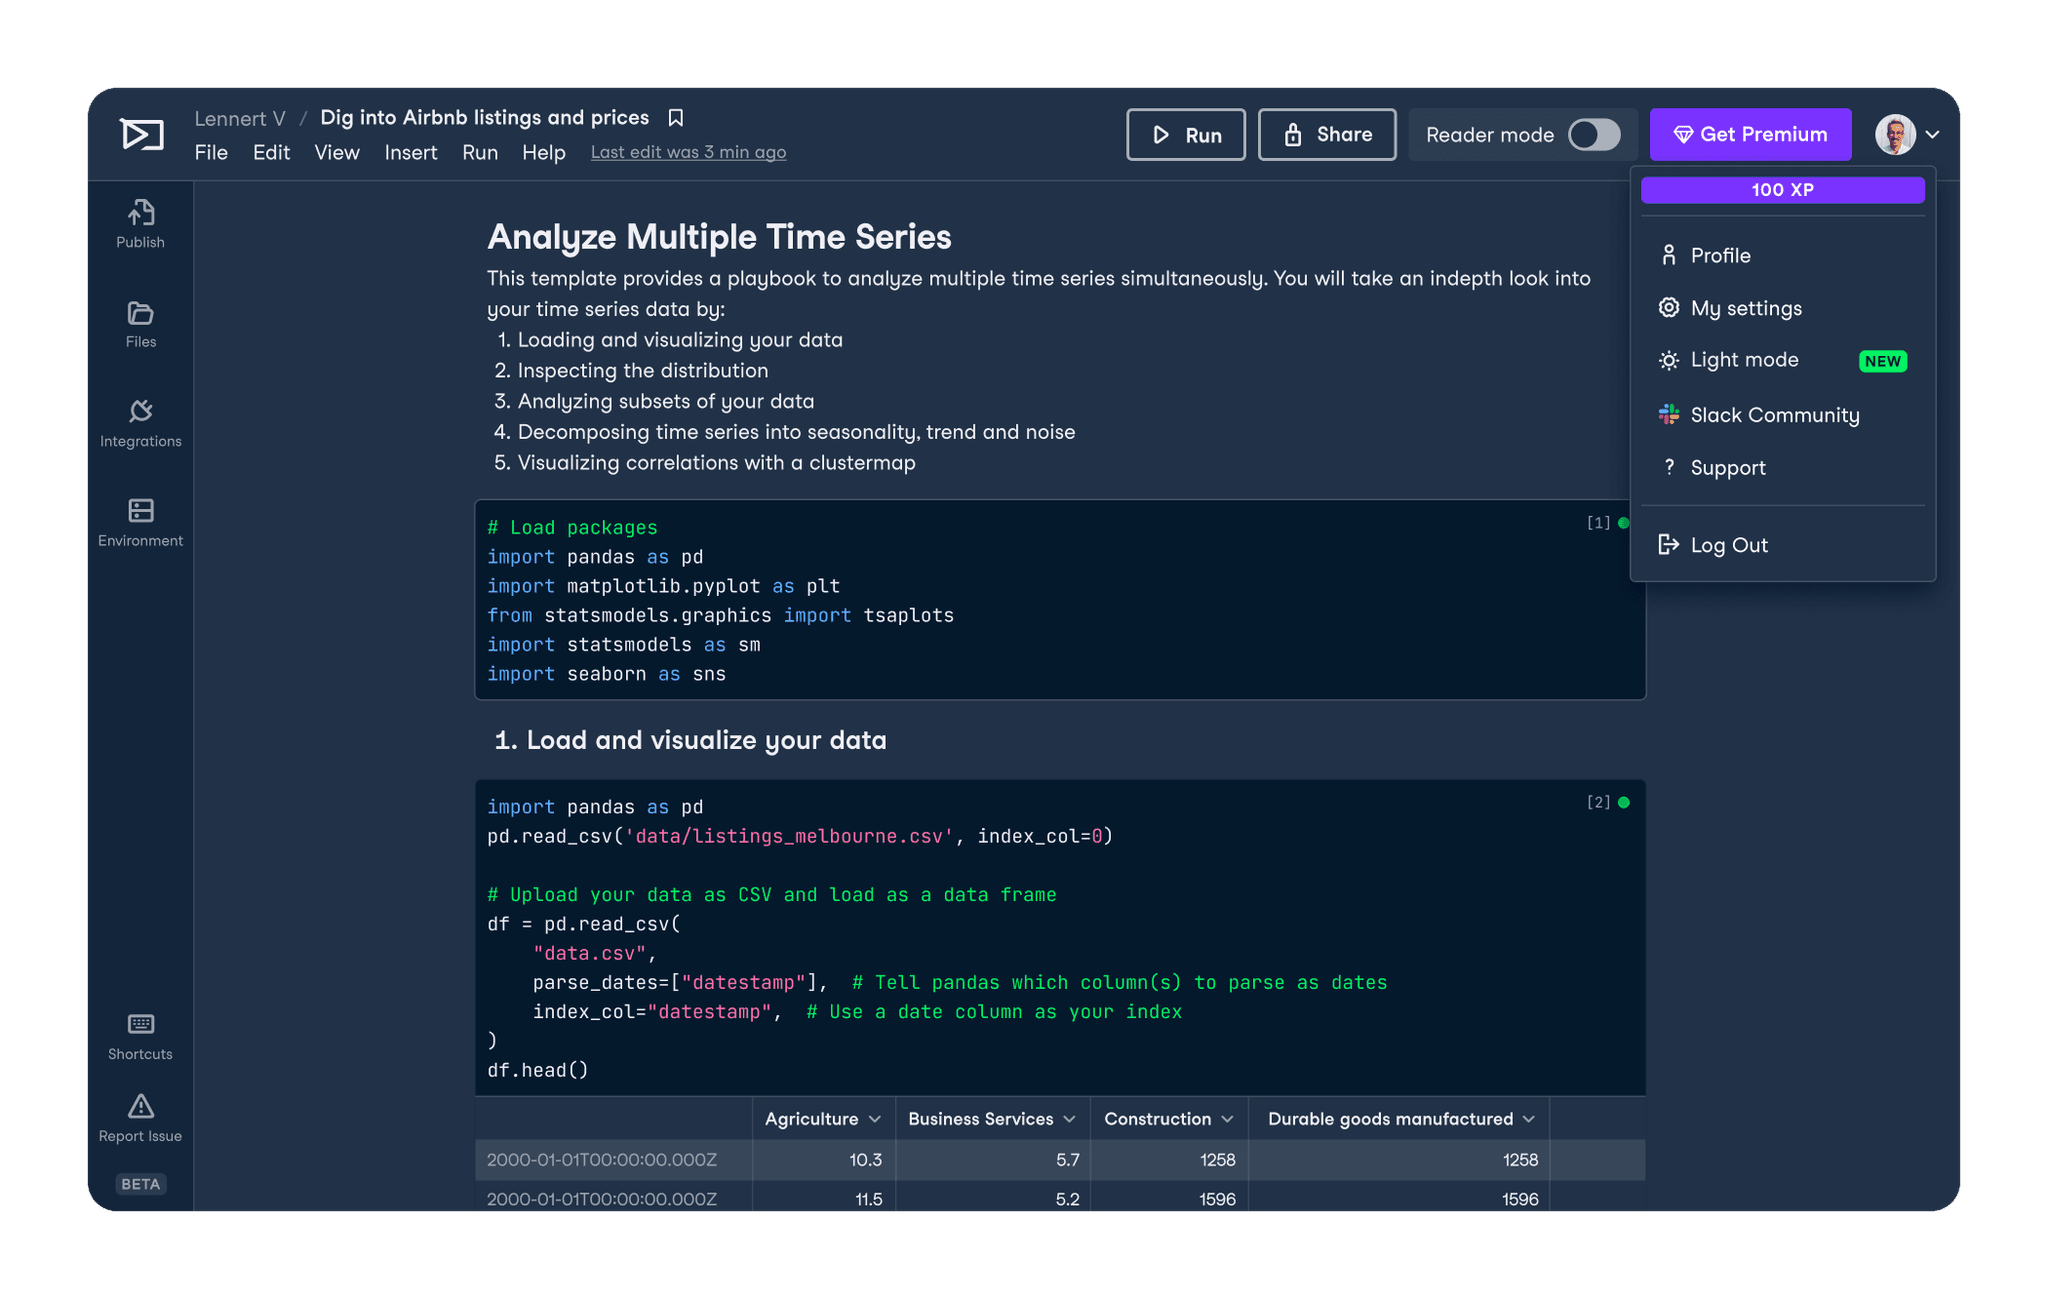This screenshot has width=2048, height=1299.
Task: Click the workspace logo icon
Action: point(141,134)
